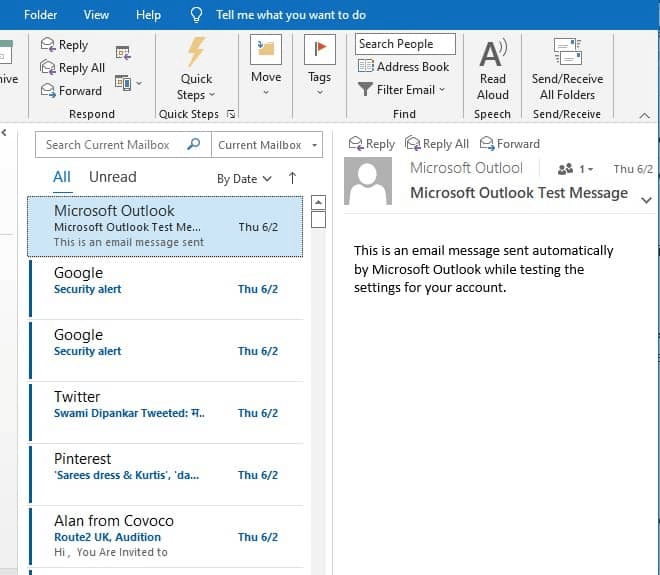This screenshot has height=575, width=660.
Task: Open the Twitter Swami Dipankar email
Action: [166, 413]
